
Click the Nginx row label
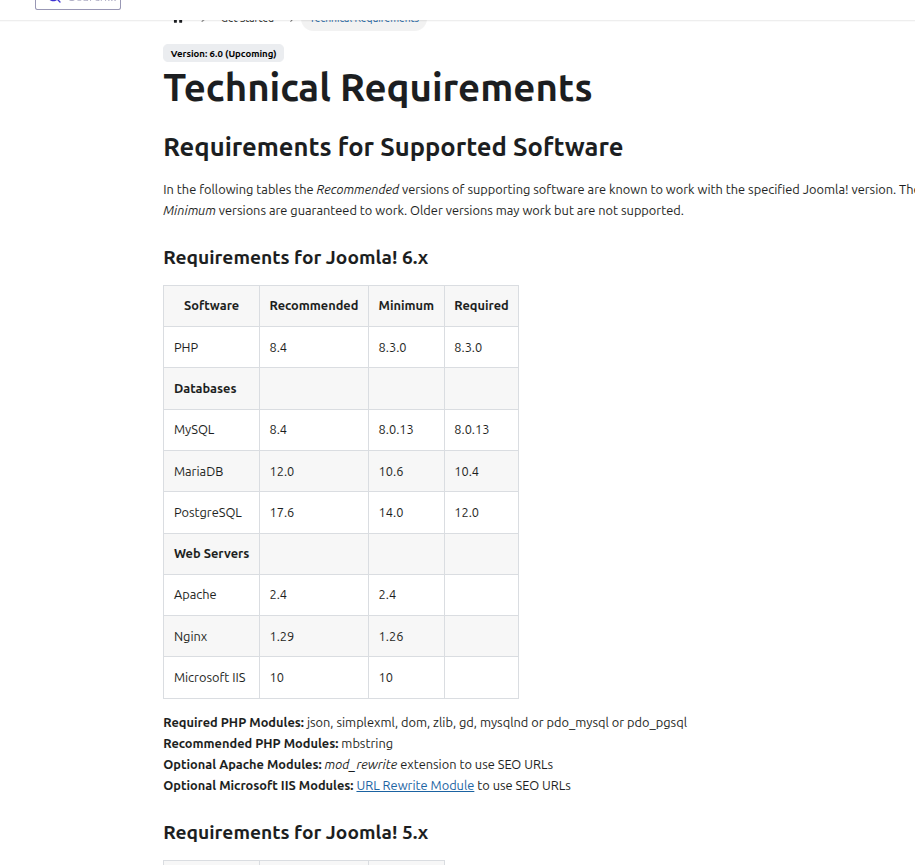point(191,636)
